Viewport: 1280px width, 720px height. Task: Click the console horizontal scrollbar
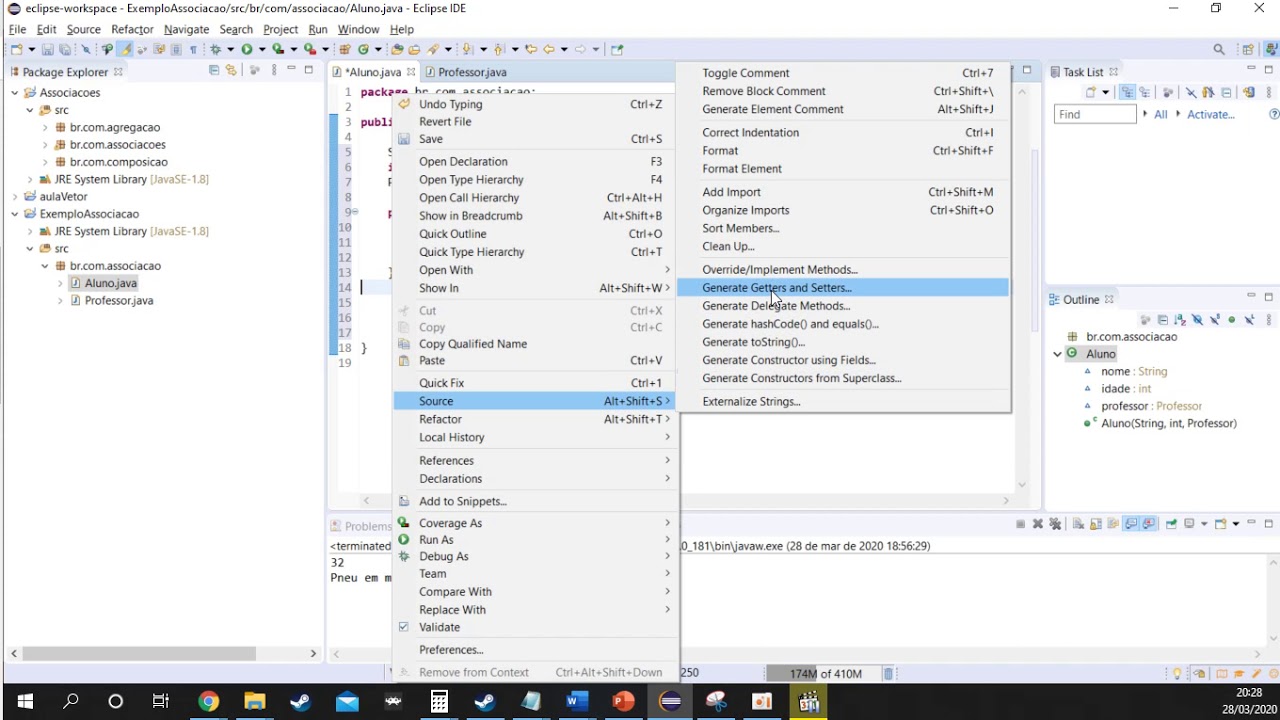point(795,654)
